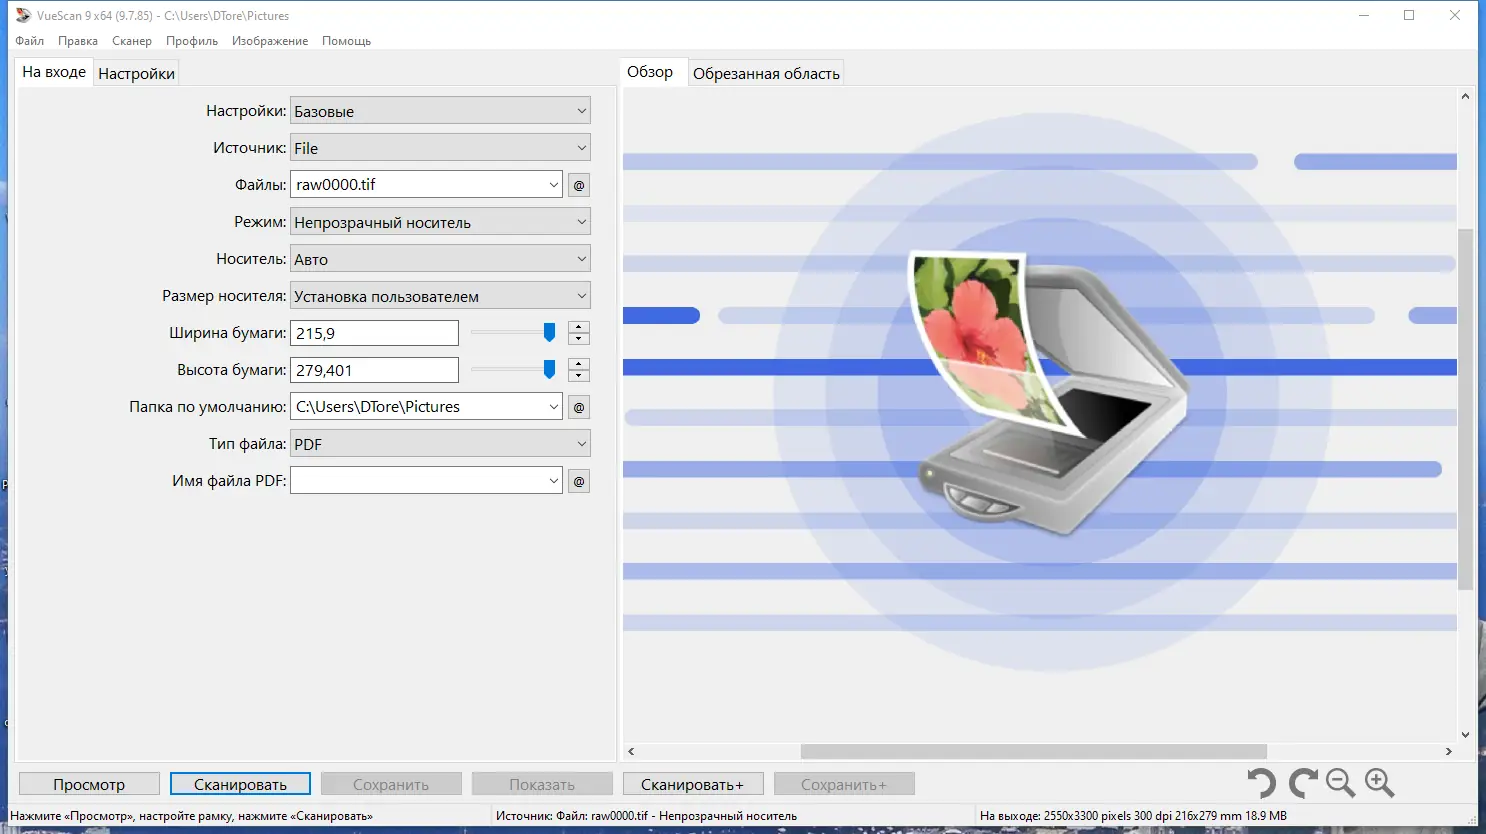
Task: Open the Источник dropdown showing File
Action: pos(440,148)
